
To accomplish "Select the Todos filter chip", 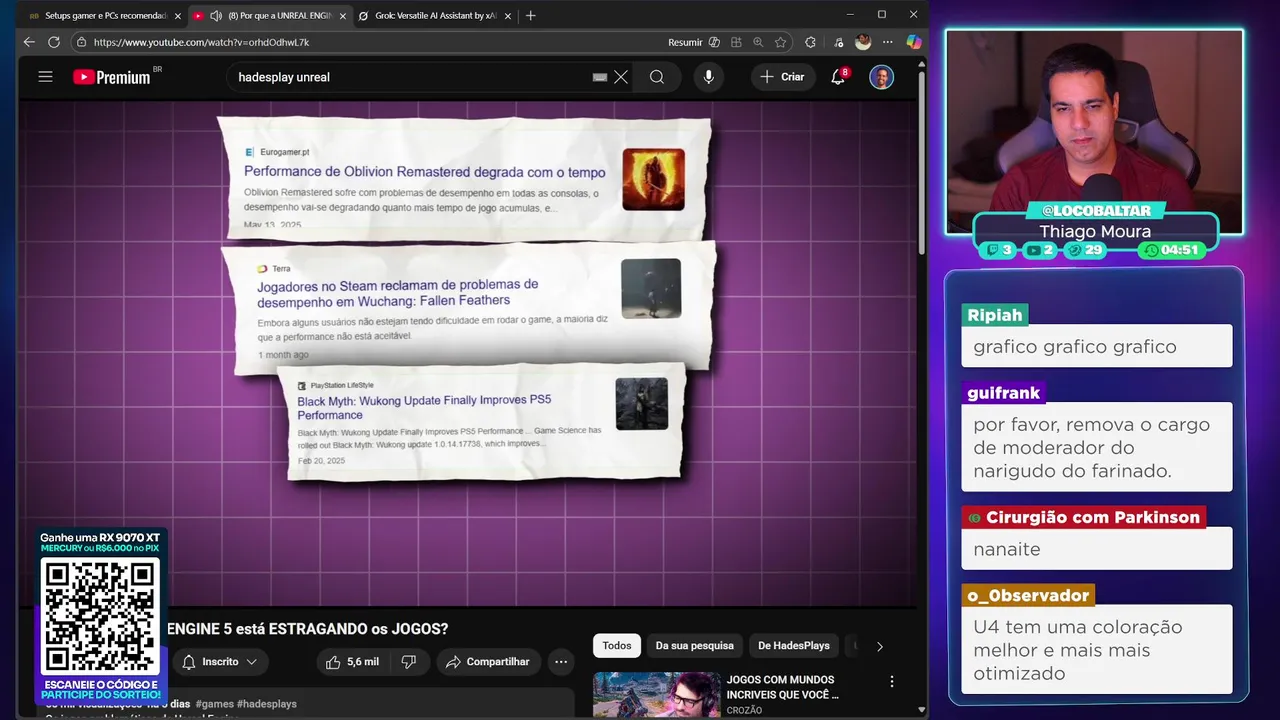I will pyautogui.click(x=617, y=646).
